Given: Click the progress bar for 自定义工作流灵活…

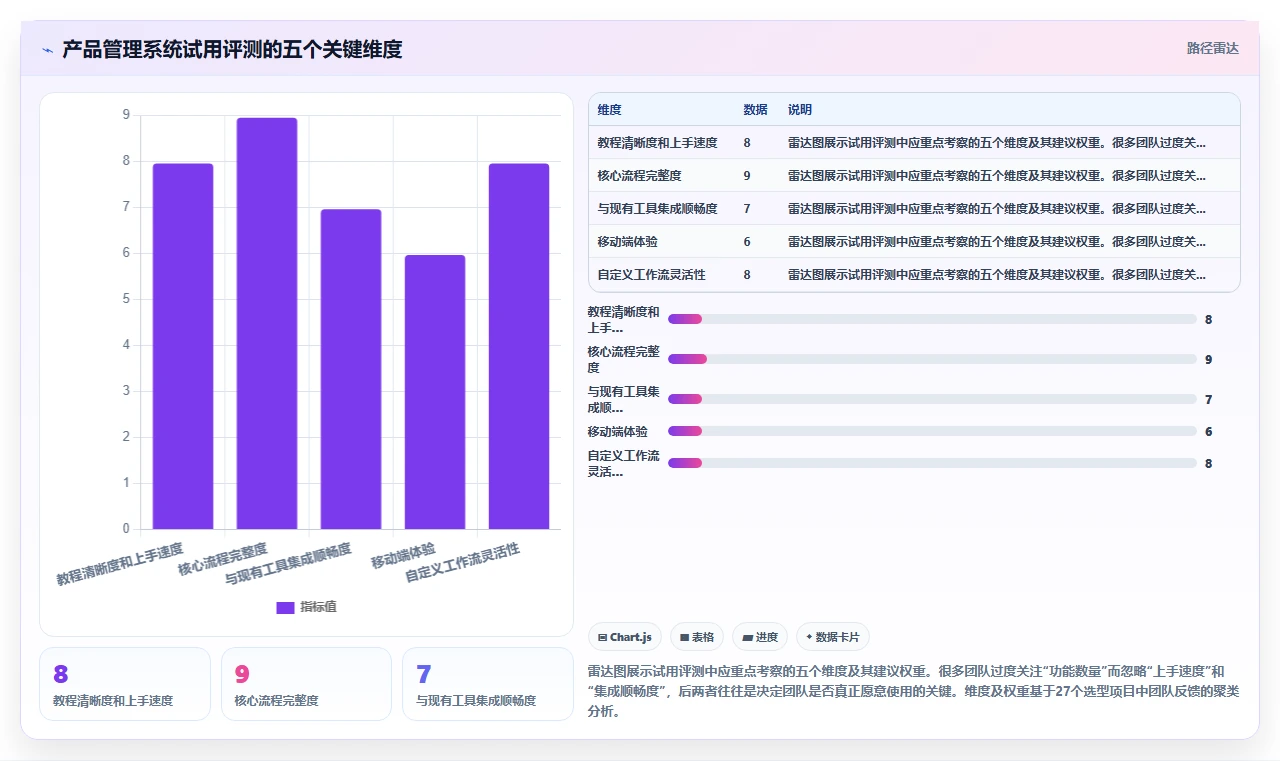Looking at the screenshot, I should pos(932,463).
